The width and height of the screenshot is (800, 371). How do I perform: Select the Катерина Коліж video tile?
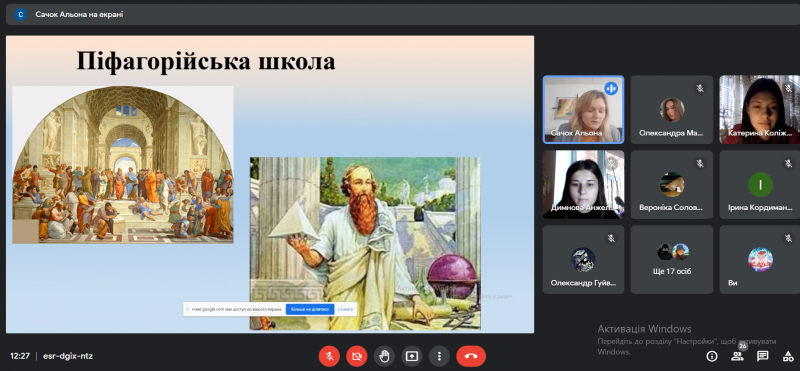click(x=760, y=109)
